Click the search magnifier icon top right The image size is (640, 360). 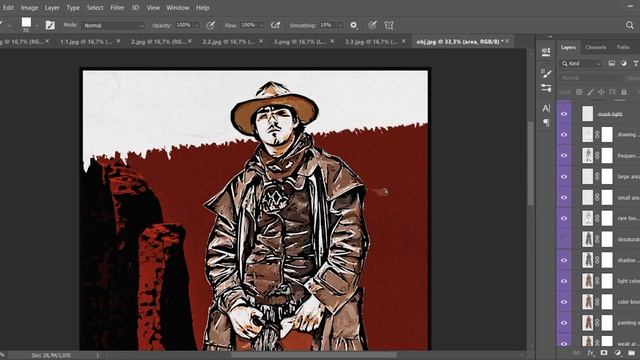[x=630, y=25]
